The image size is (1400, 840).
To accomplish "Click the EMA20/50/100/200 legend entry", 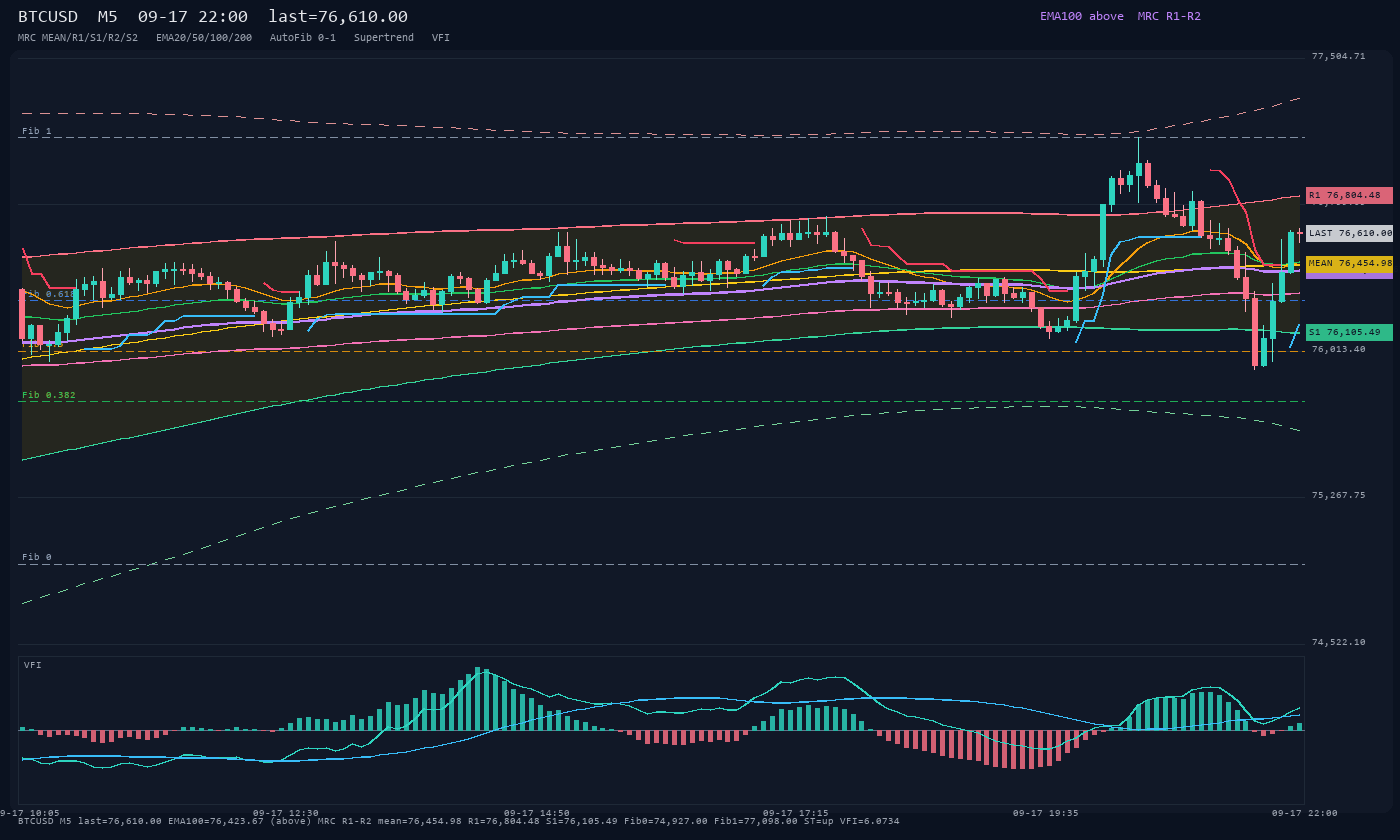I will [x=204, y=38].
